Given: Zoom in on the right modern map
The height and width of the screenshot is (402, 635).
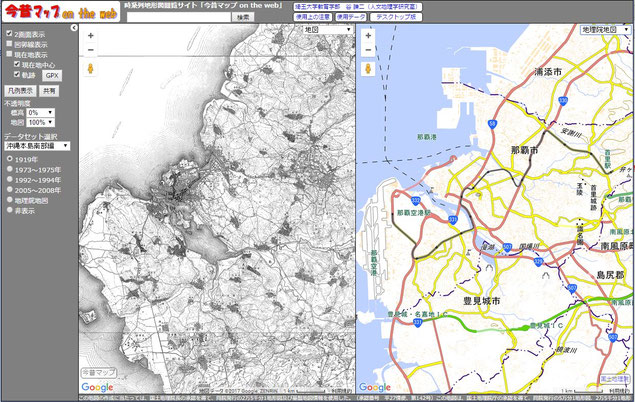Looking at the screenshot, I should click(x=368, y=35).
